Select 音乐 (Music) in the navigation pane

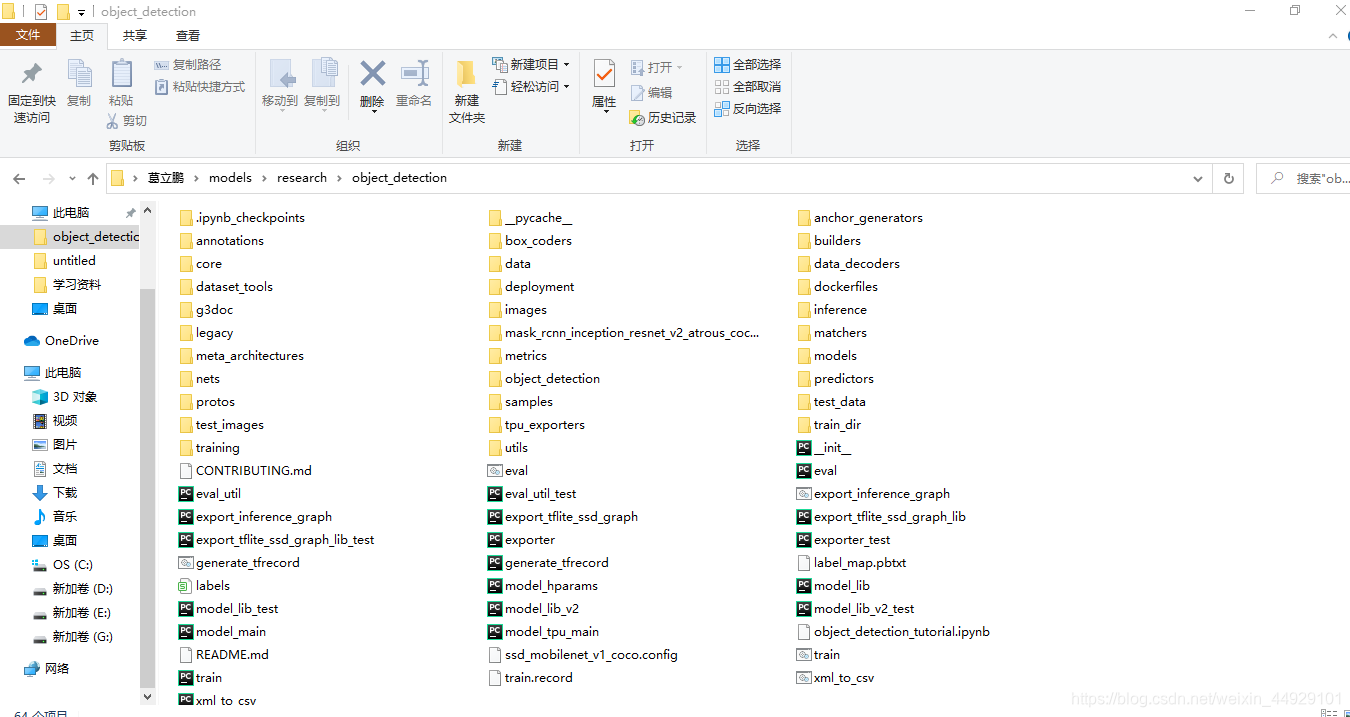pyautogui.click(x=65, y=517)
